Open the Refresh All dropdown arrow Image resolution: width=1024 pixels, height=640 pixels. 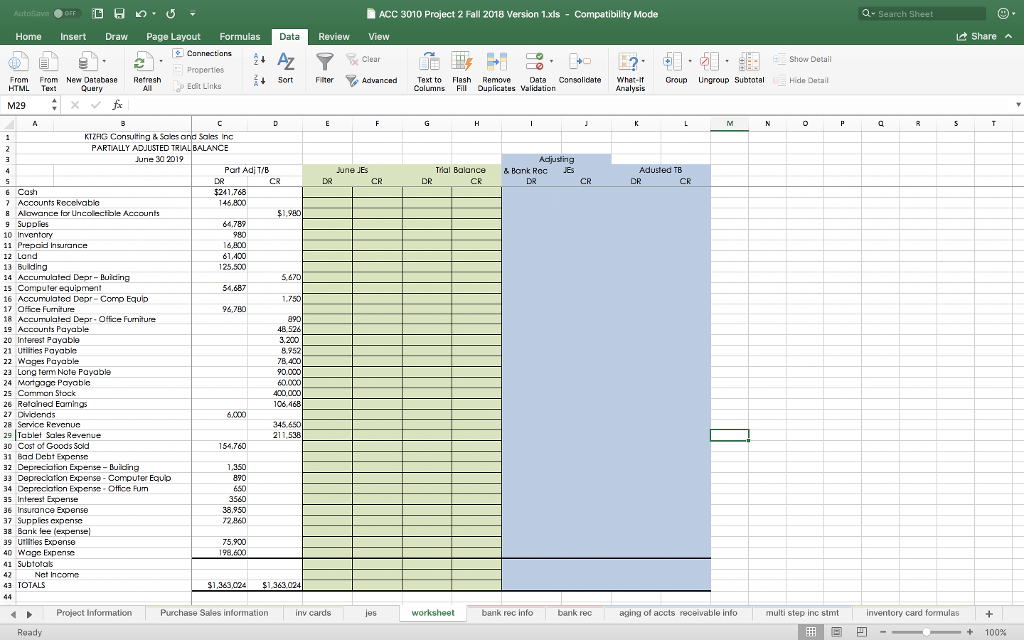(x=161, y=61)
